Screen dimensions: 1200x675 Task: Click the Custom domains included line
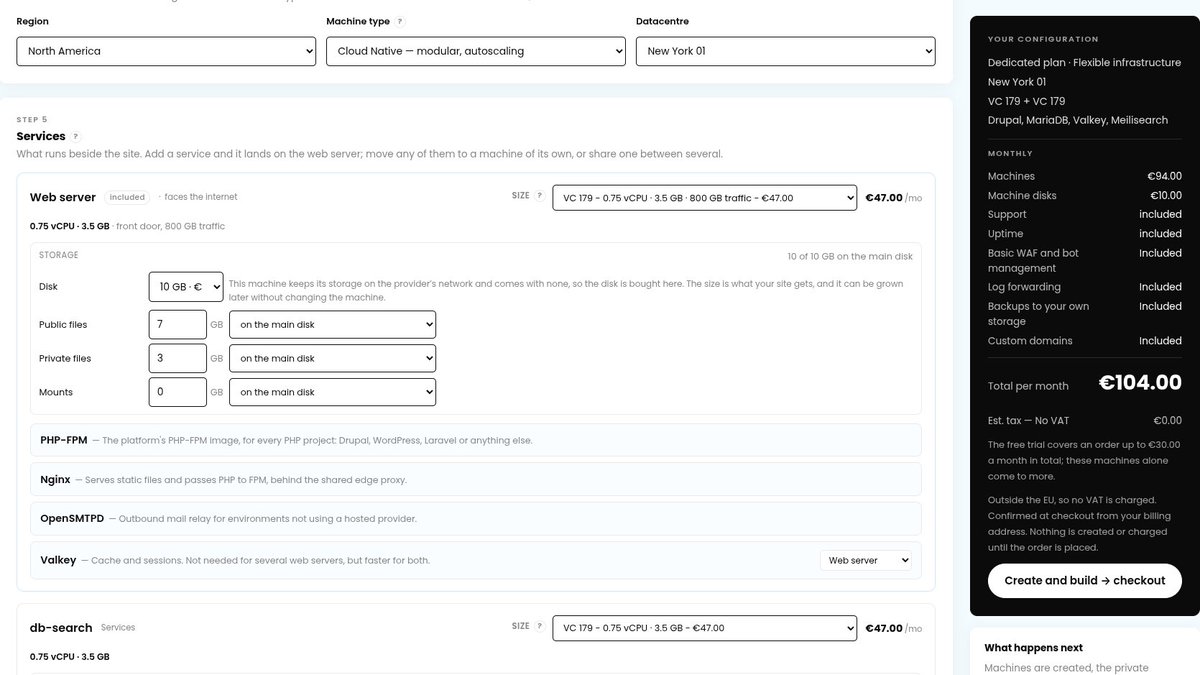(1085, 341)
